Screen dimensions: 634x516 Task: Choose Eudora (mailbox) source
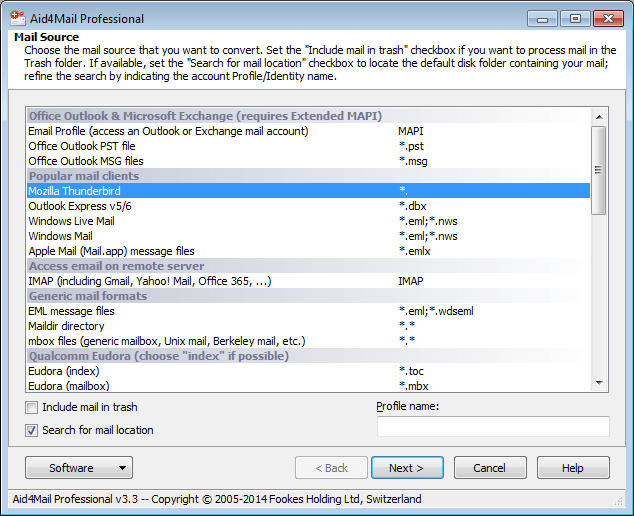(308, 385)
